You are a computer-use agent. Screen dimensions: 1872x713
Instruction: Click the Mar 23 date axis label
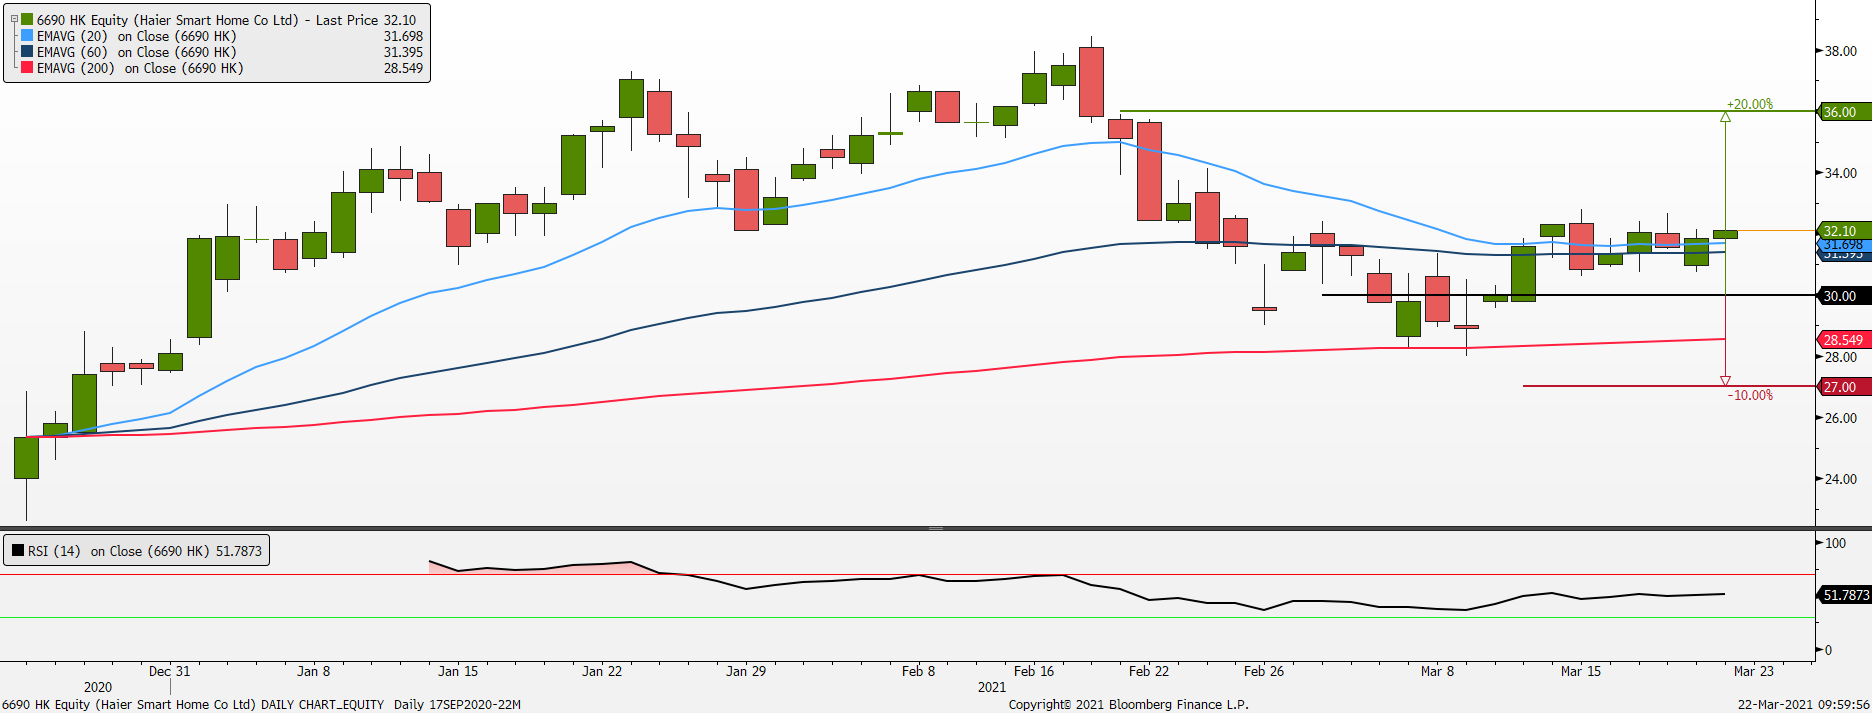click(x=1754, y=671)
